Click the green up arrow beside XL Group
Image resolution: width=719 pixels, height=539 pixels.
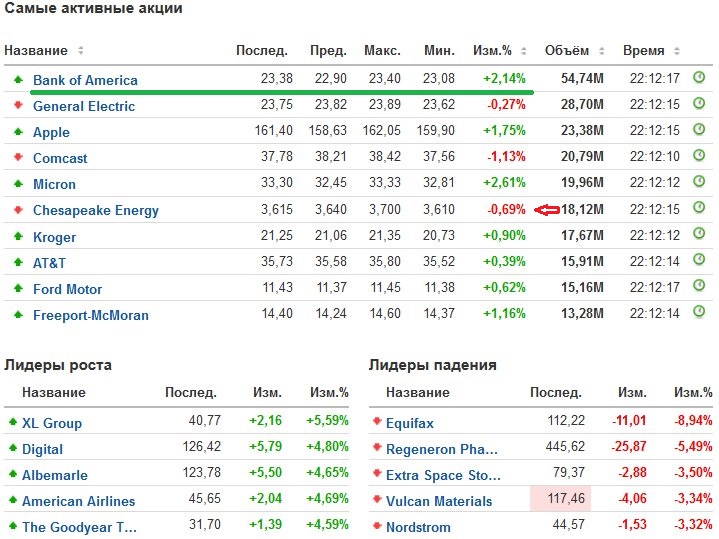pyautogui.click(x=12, y=422)
